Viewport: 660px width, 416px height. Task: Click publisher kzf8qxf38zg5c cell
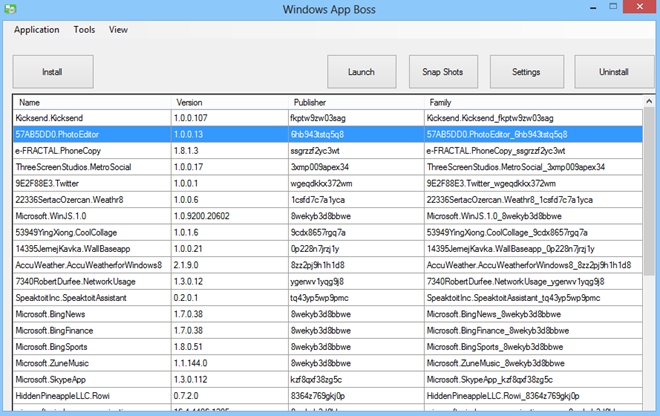click(357, 380)
